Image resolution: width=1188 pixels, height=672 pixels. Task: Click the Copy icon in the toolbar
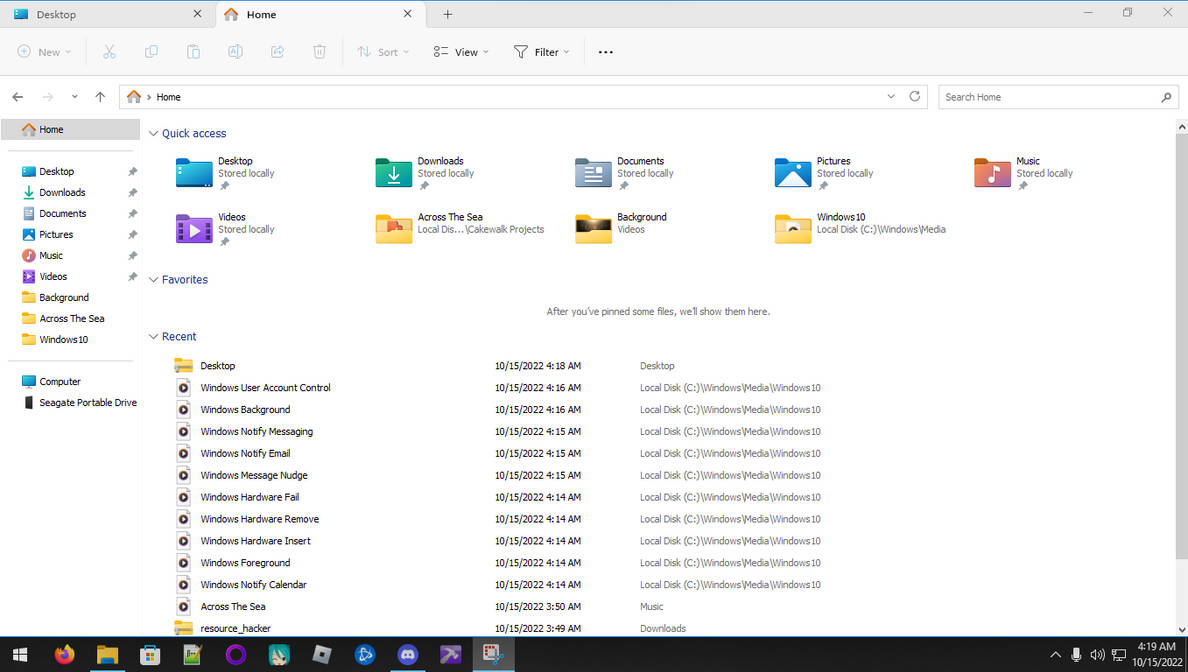point(151,51)
